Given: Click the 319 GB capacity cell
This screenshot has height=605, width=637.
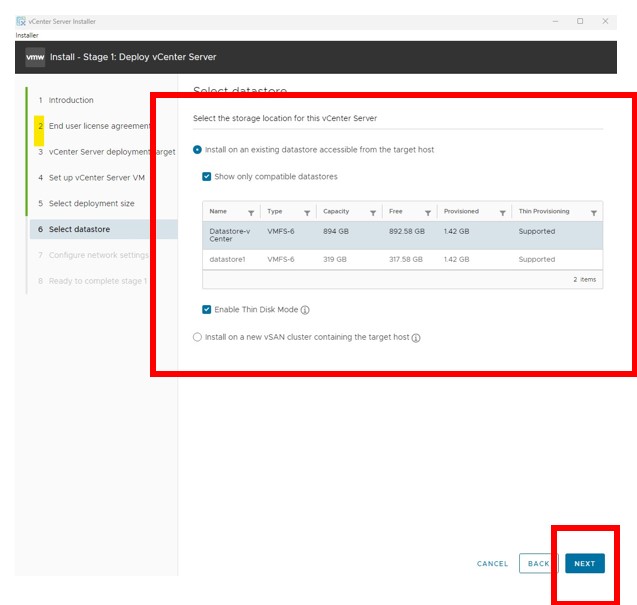Looking at the screenshot, I should click(x=335, y=259).
